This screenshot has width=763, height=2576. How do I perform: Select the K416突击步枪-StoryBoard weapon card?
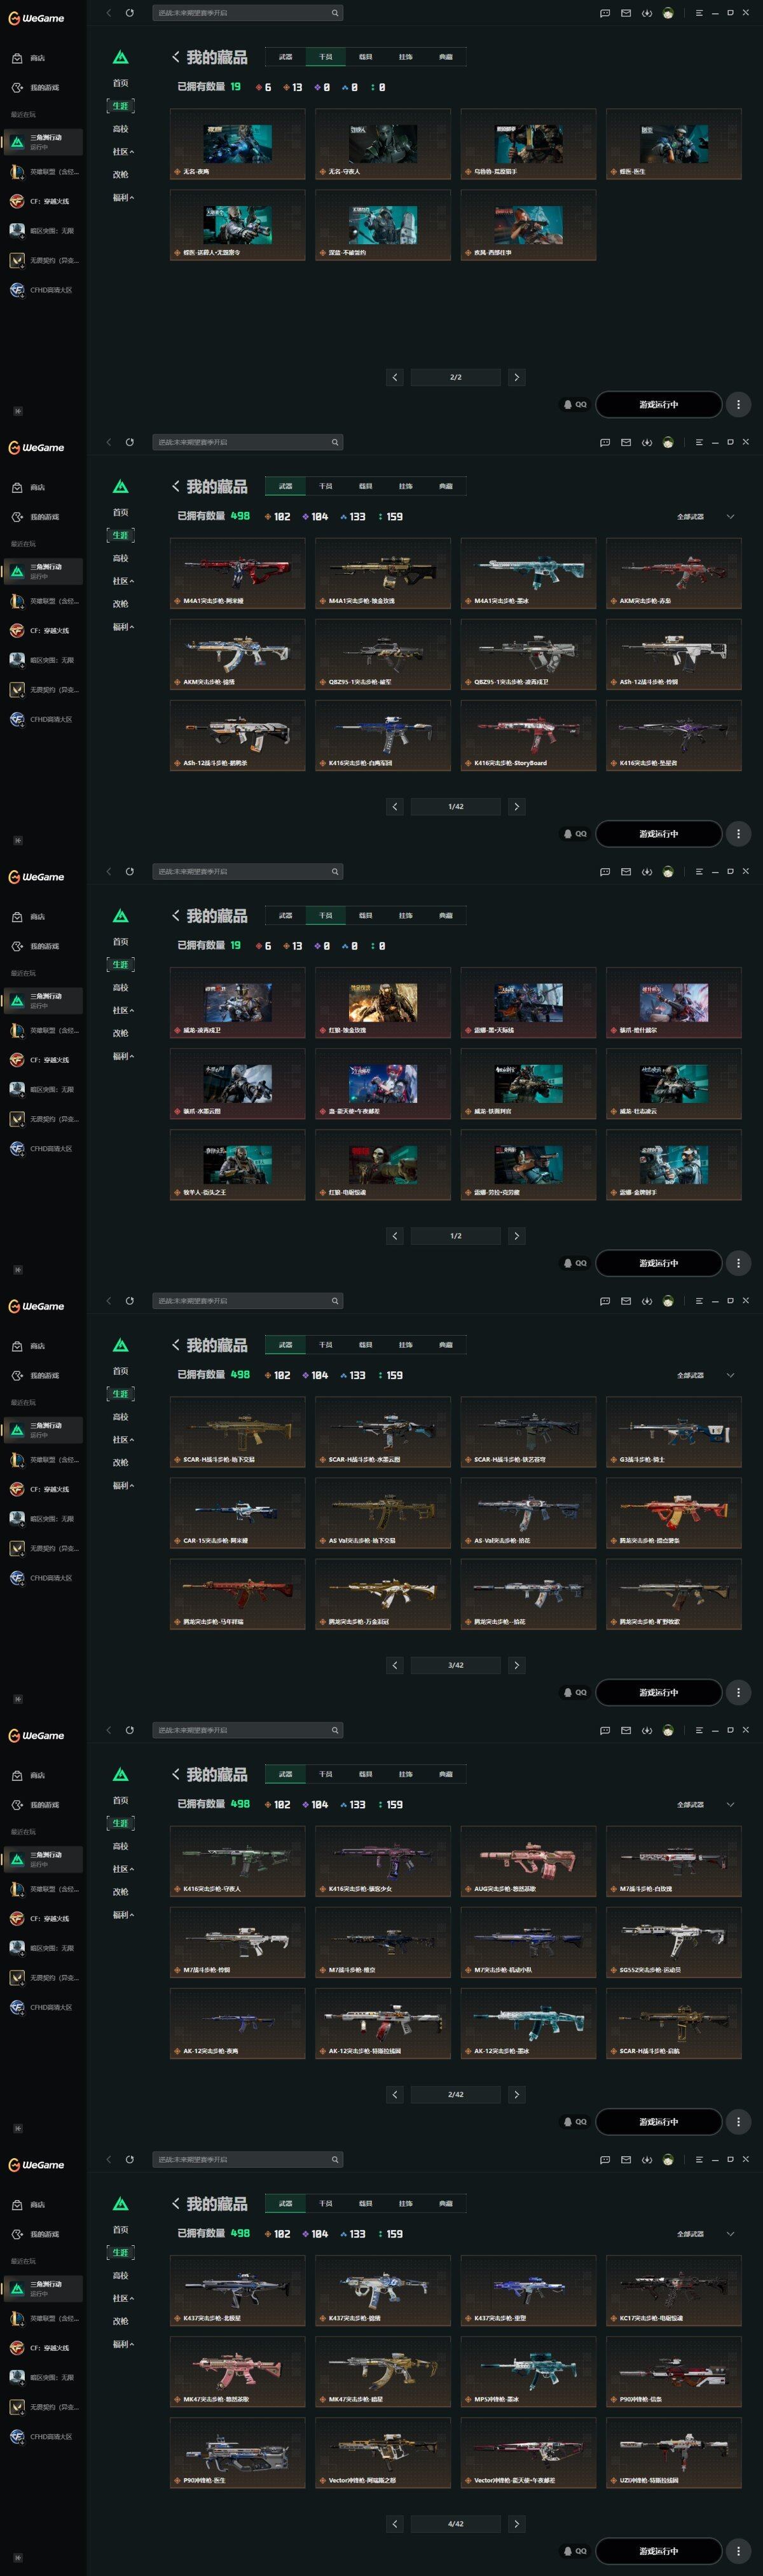point(528,735)
